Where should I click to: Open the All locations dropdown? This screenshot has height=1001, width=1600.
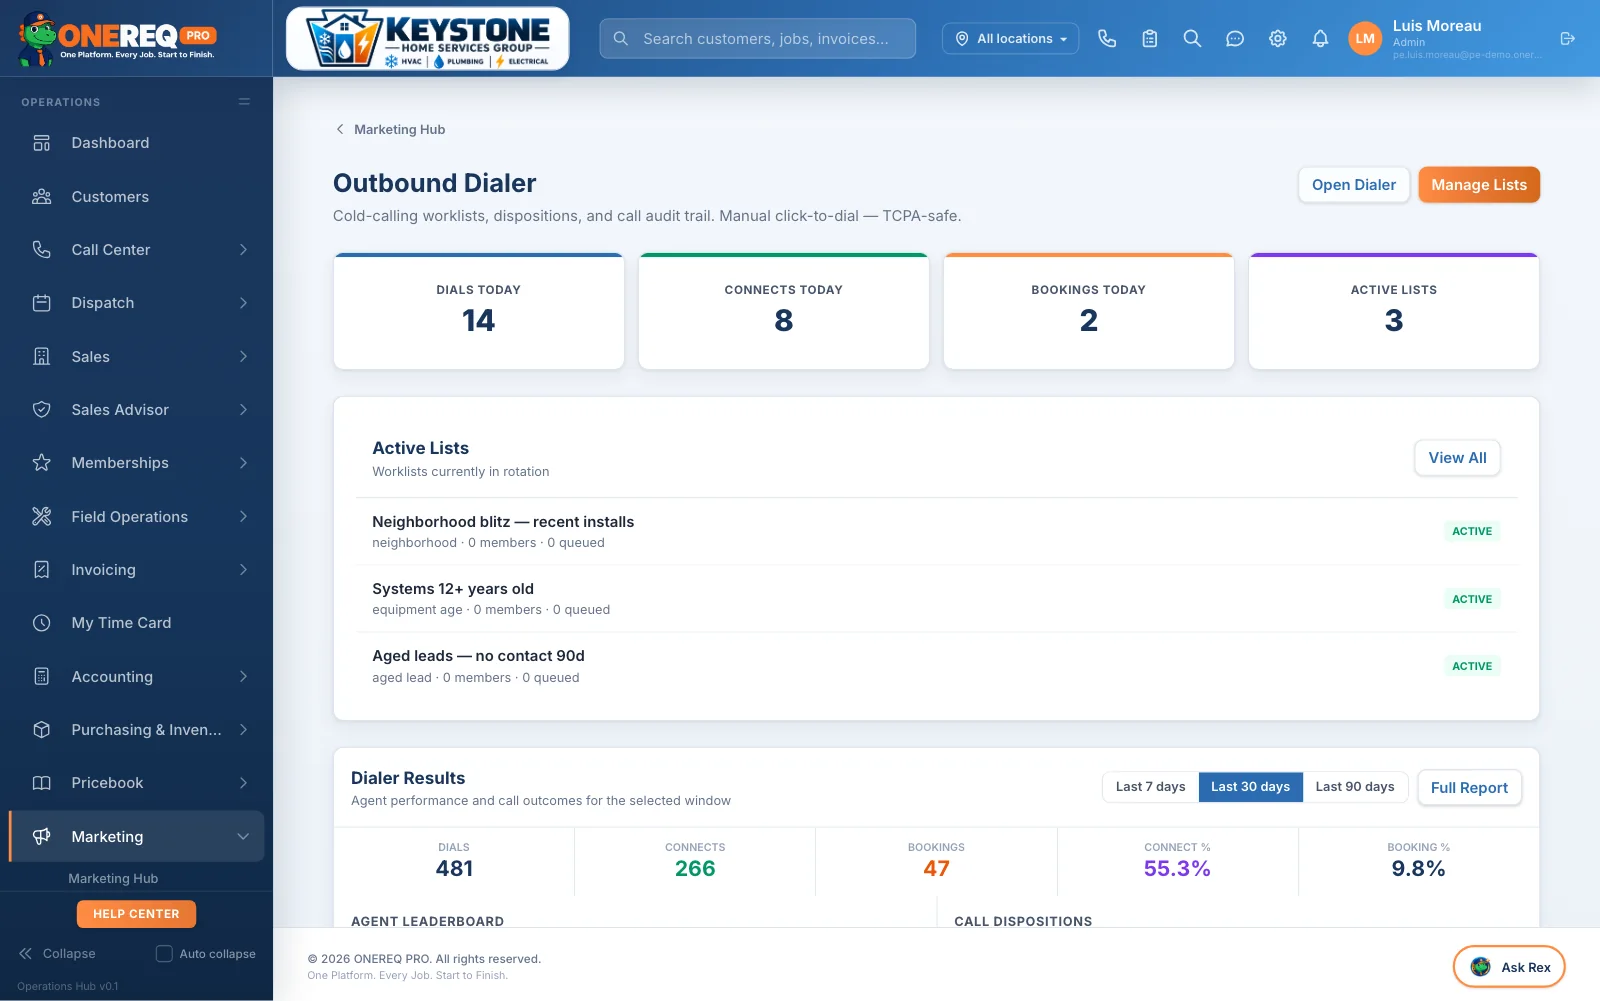[x=1010, y=38]
